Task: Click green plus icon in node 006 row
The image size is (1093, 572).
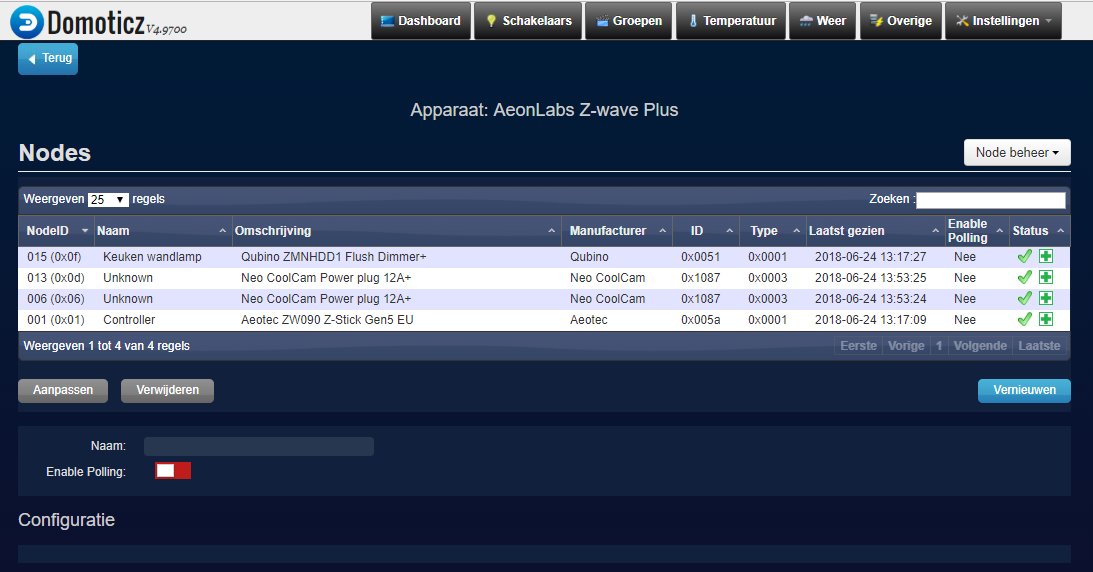Action: [1046, 298]
